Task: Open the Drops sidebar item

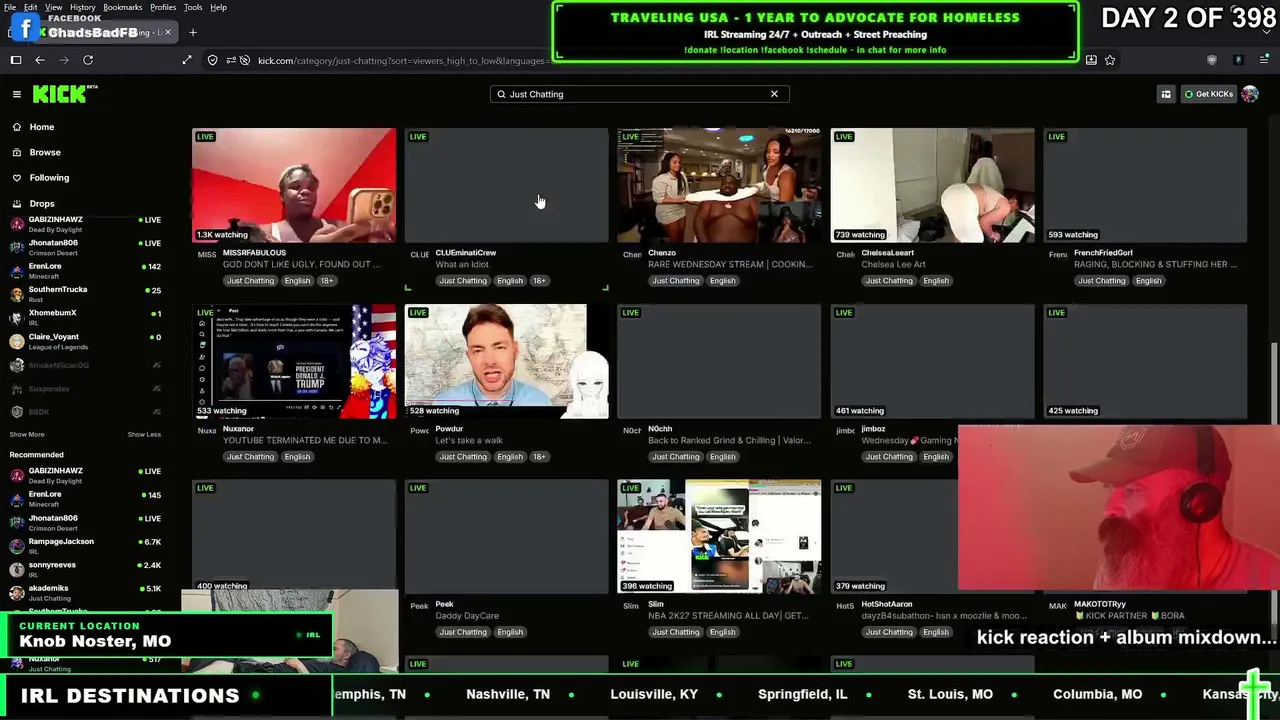Action: [x=42, y=203]
